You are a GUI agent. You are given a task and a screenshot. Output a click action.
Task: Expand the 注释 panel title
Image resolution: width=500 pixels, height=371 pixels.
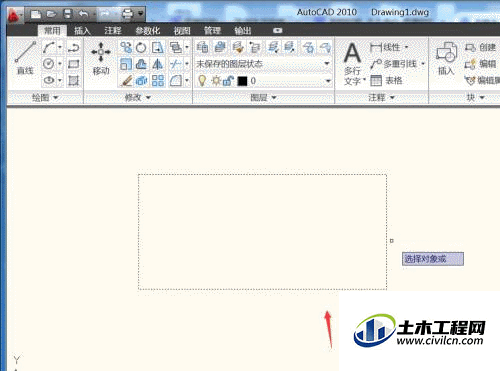click(382, 98)
